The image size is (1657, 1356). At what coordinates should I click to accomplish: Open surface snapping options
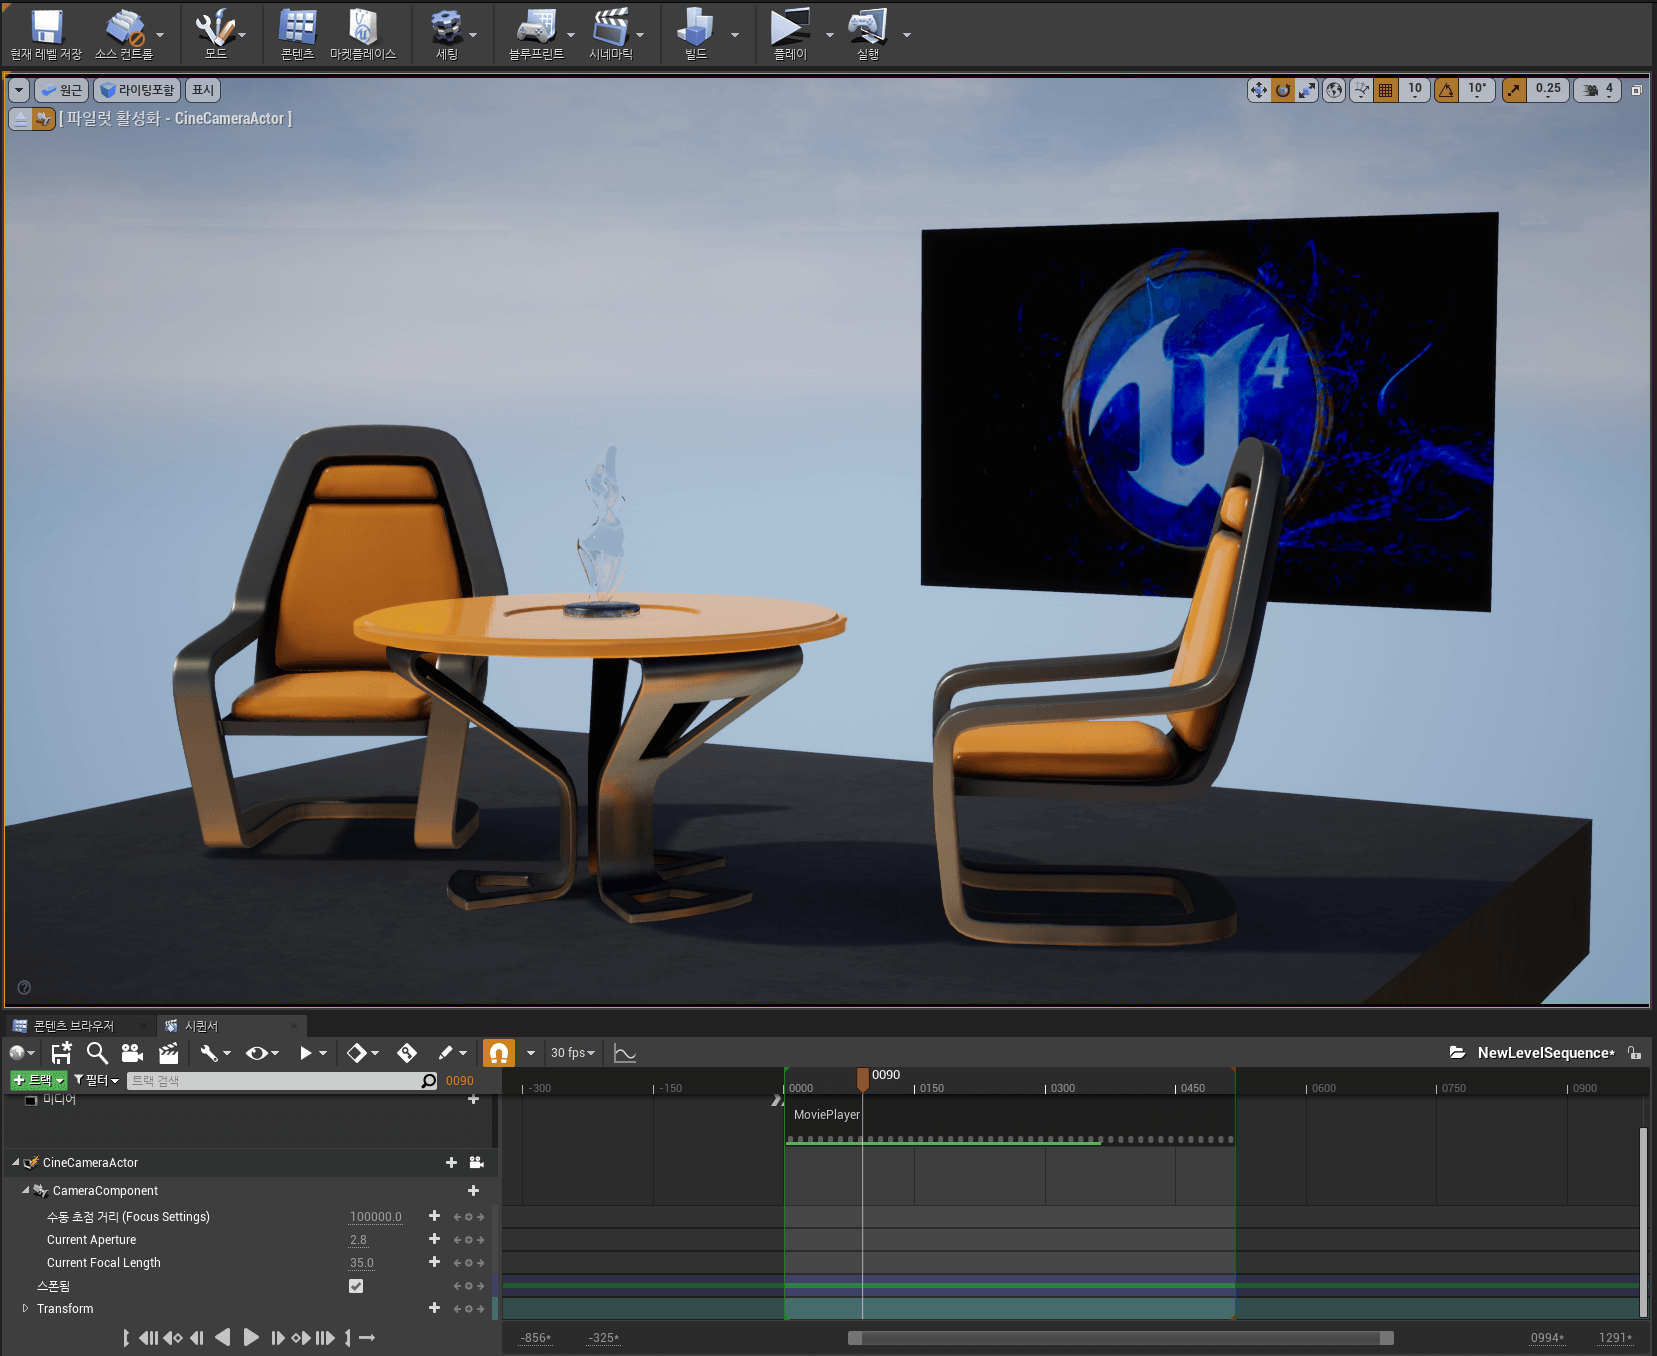tap(1361, 90)
